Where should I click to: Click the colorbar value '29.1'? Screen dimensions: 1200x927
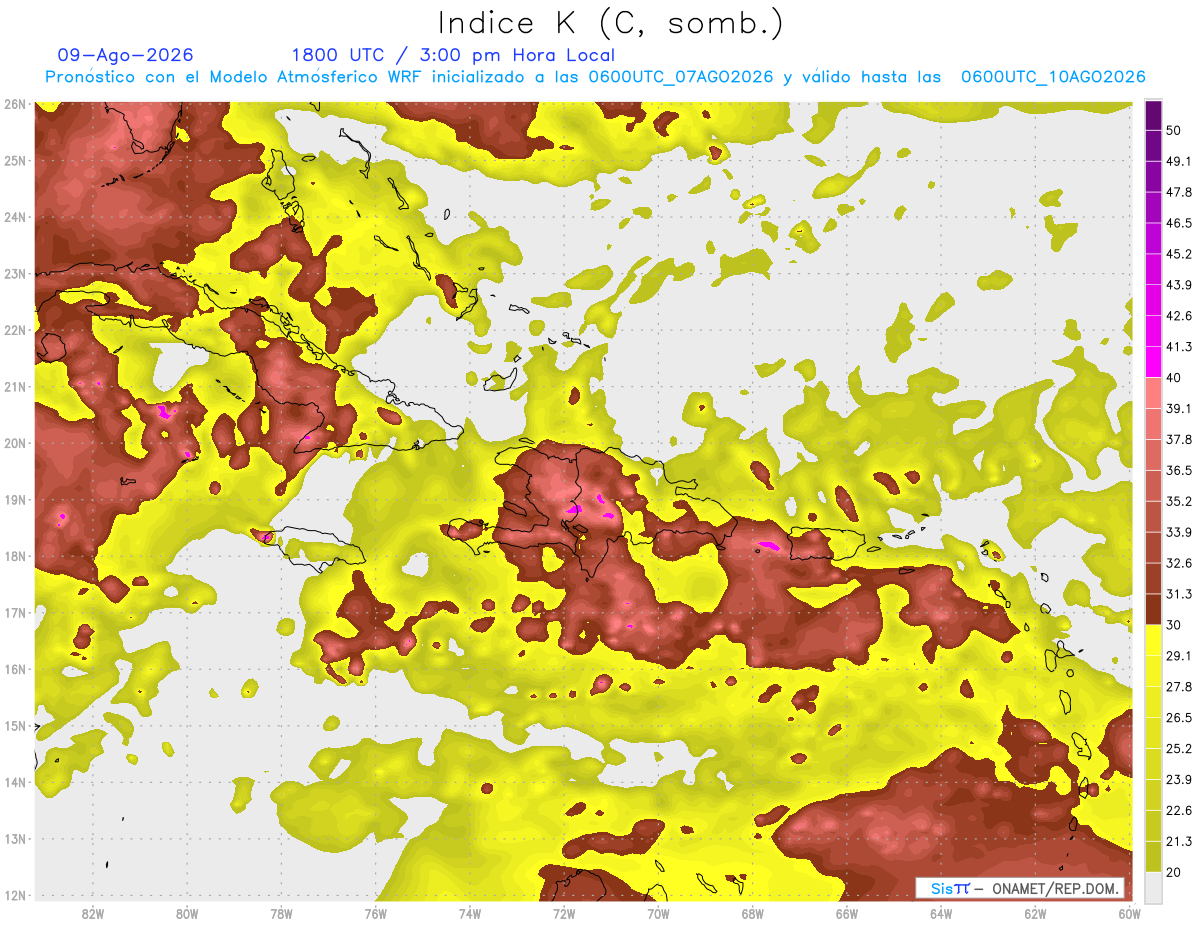(x=1179, y=656)
